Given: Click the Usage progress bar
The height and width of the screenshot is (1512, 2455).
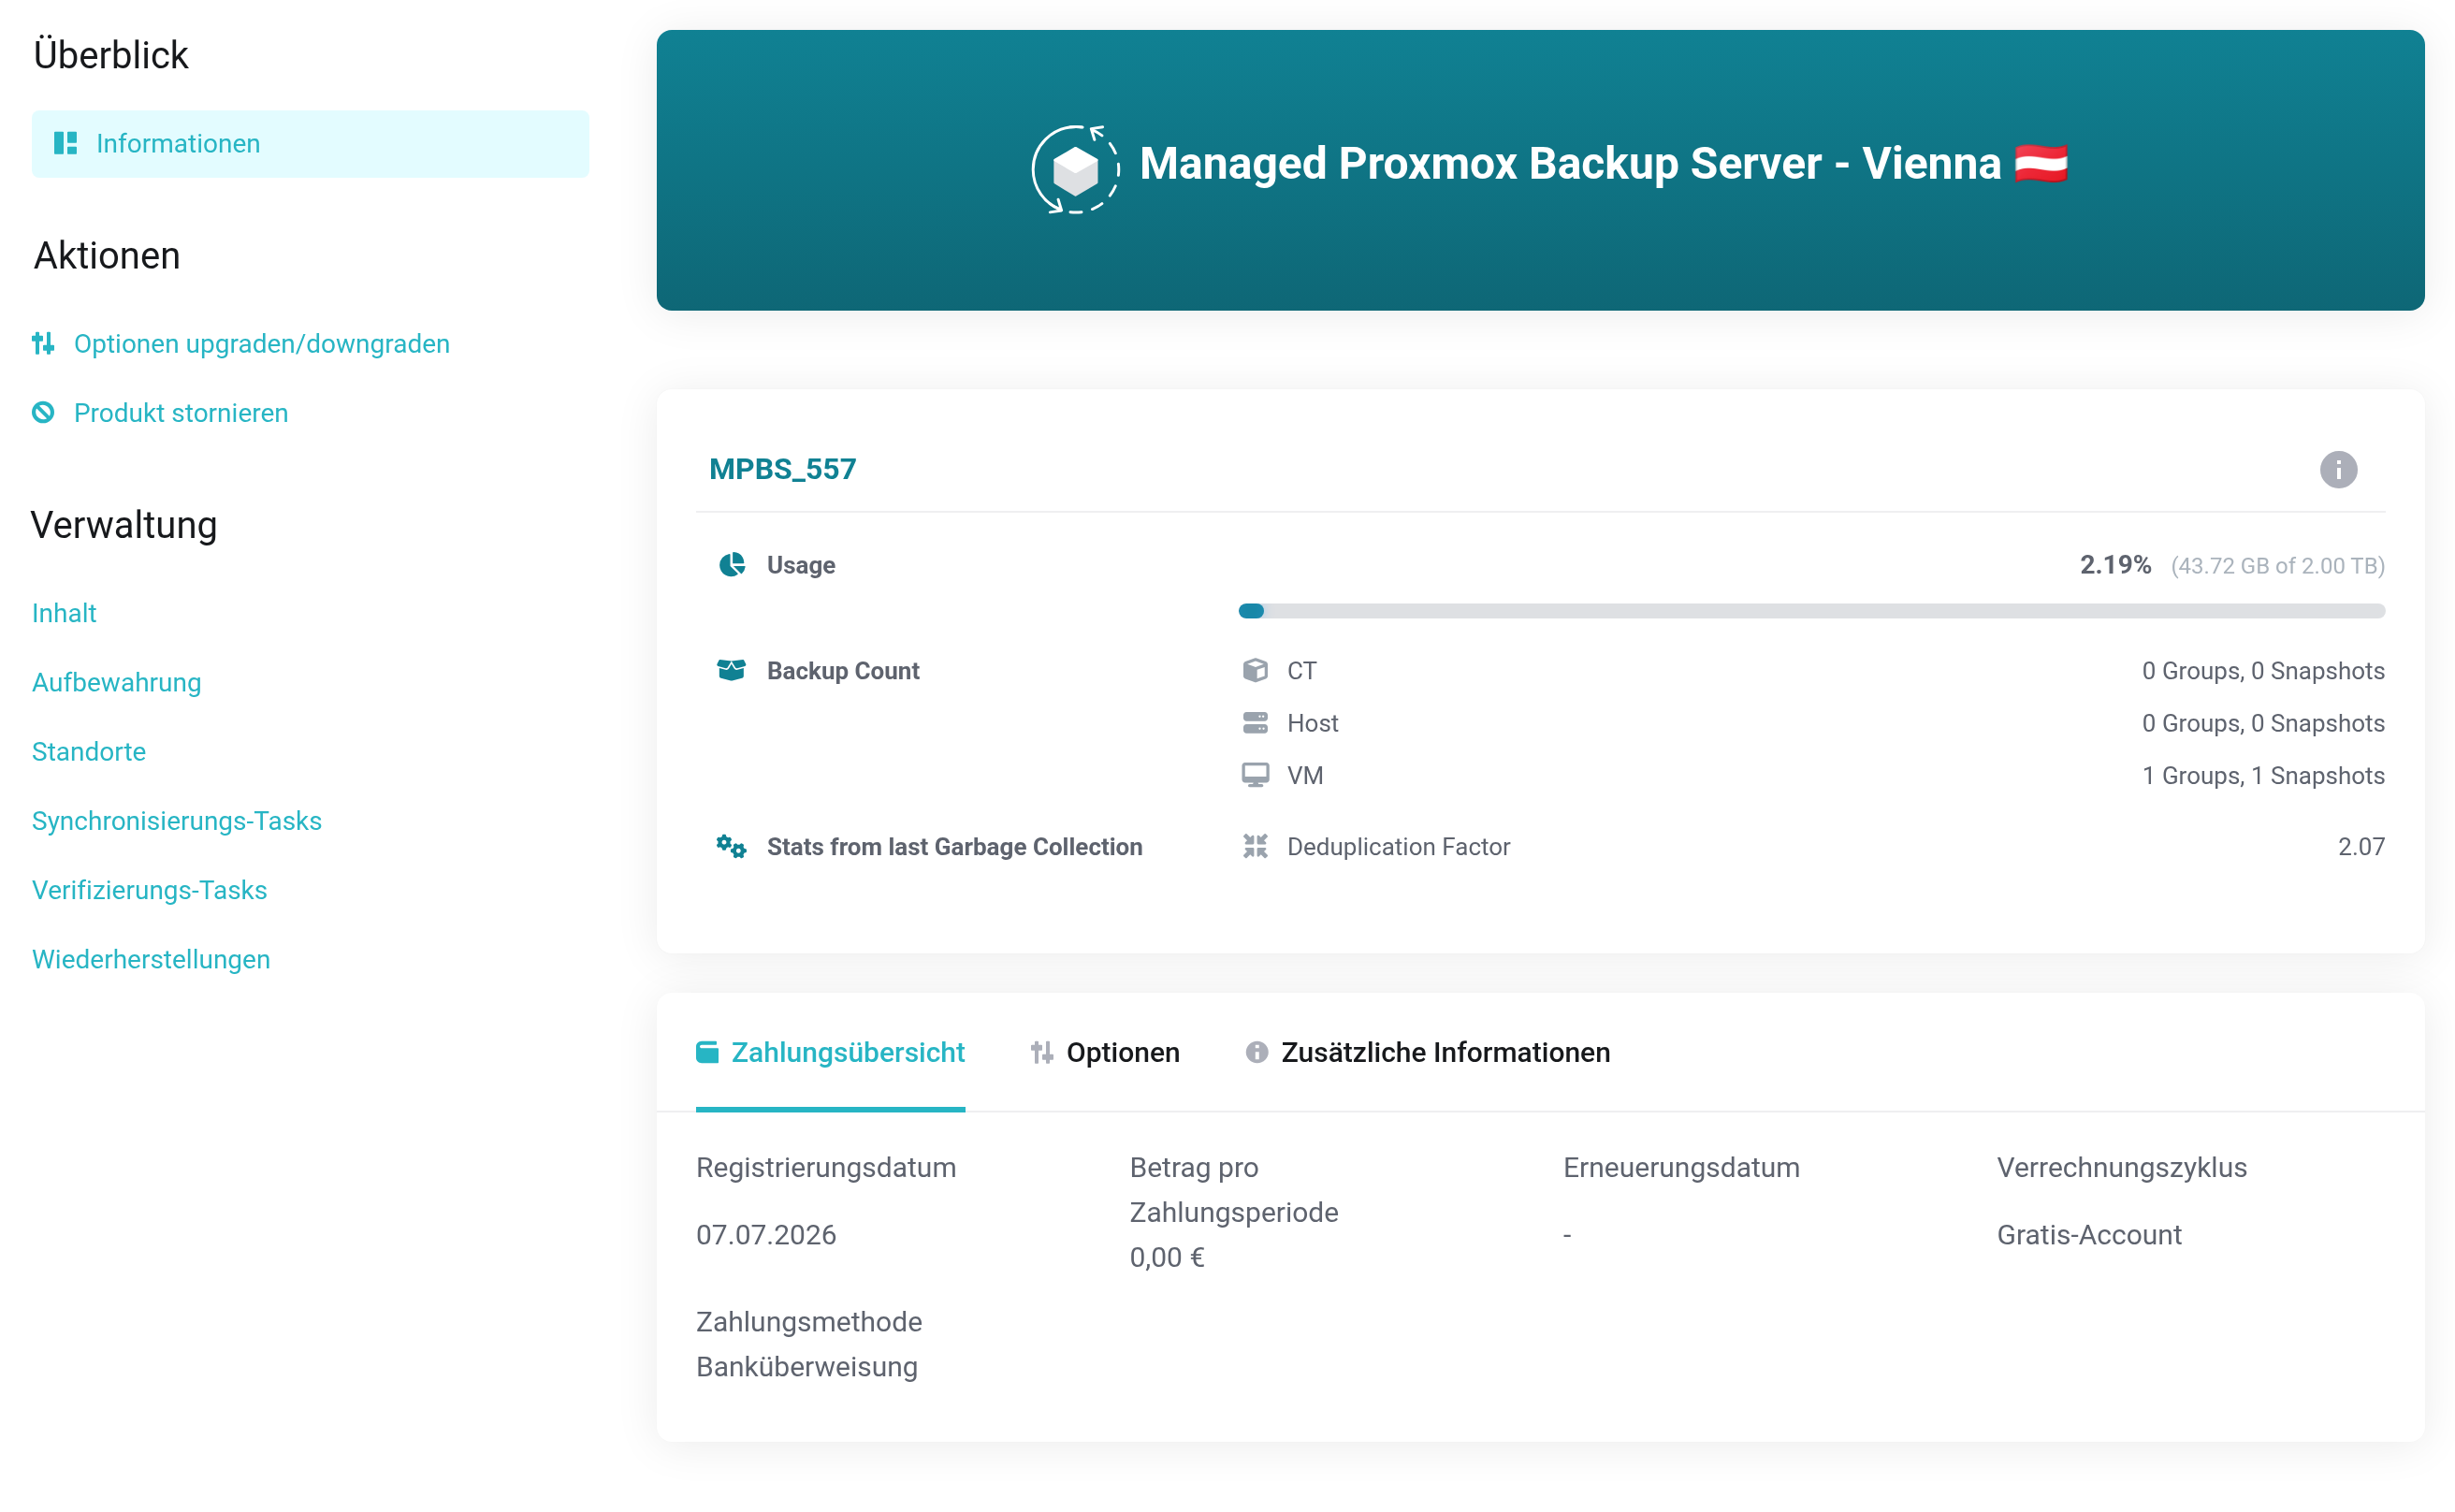Looking at the screenshot, I should [1812, 611].
